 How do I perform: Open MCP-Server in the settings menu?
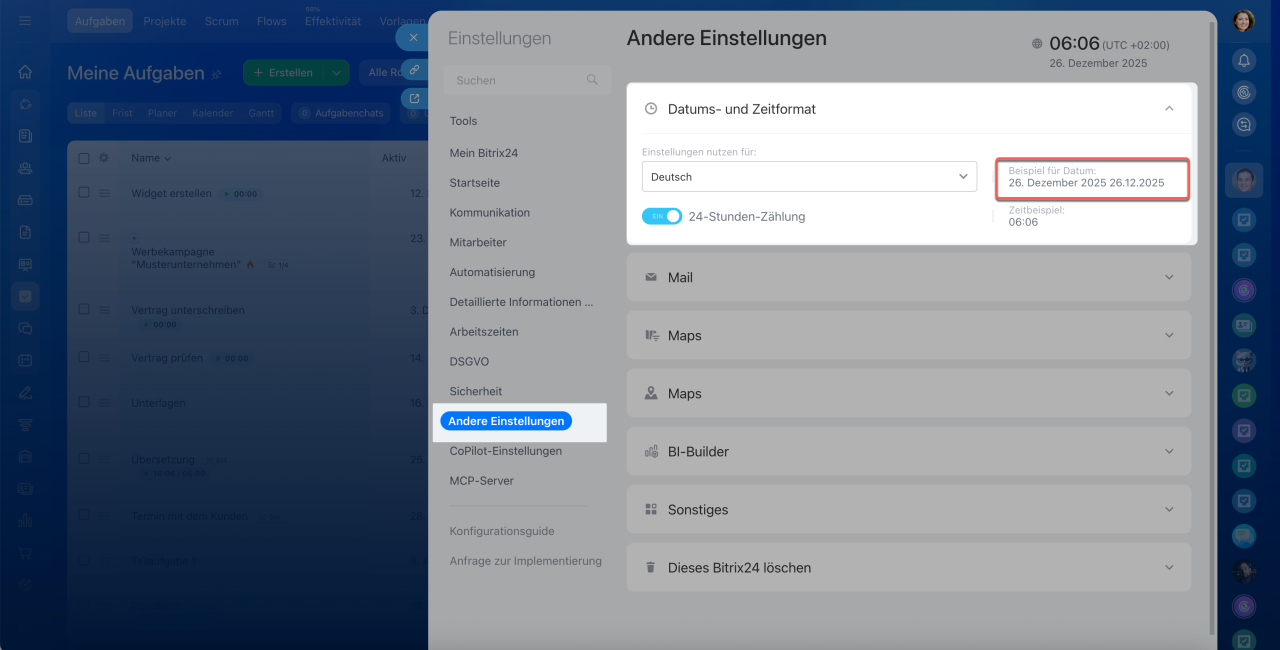[x=482, y=481]
